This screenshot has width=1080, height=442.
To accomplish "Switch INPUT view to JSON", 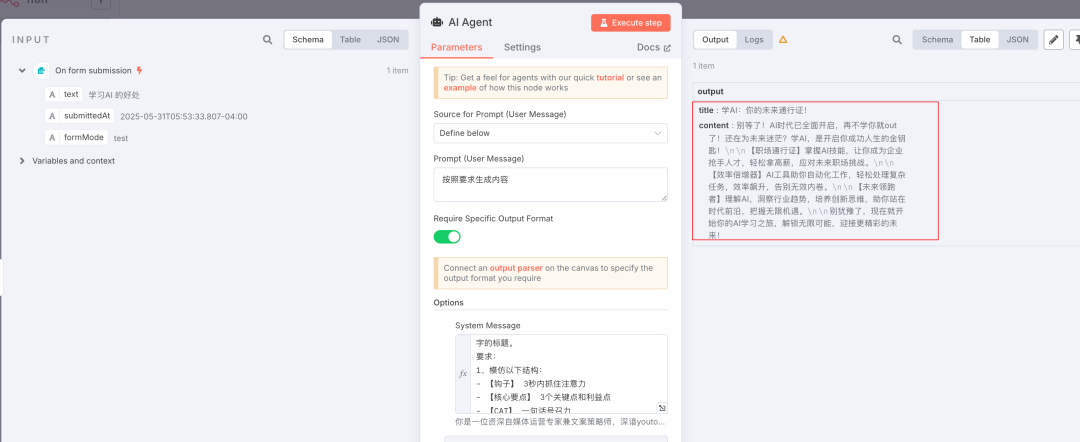I will click(x=388, y=40).
